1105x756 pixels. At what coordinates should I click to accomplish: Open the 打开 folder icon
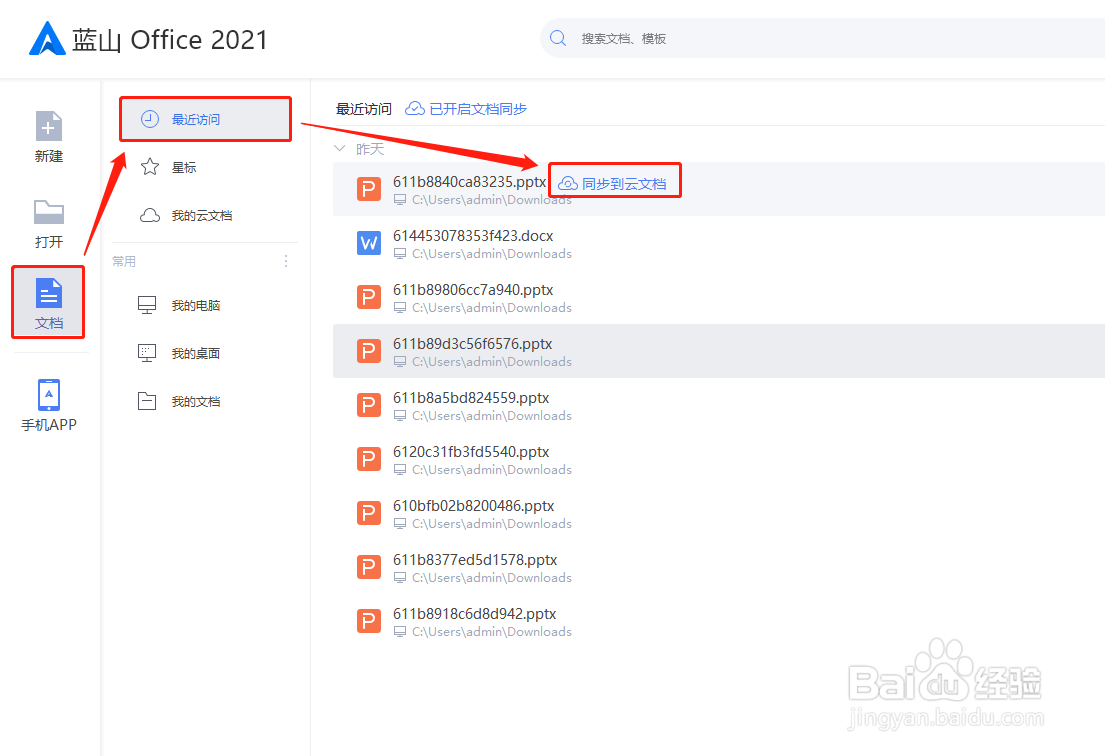(x=49, y=212)
